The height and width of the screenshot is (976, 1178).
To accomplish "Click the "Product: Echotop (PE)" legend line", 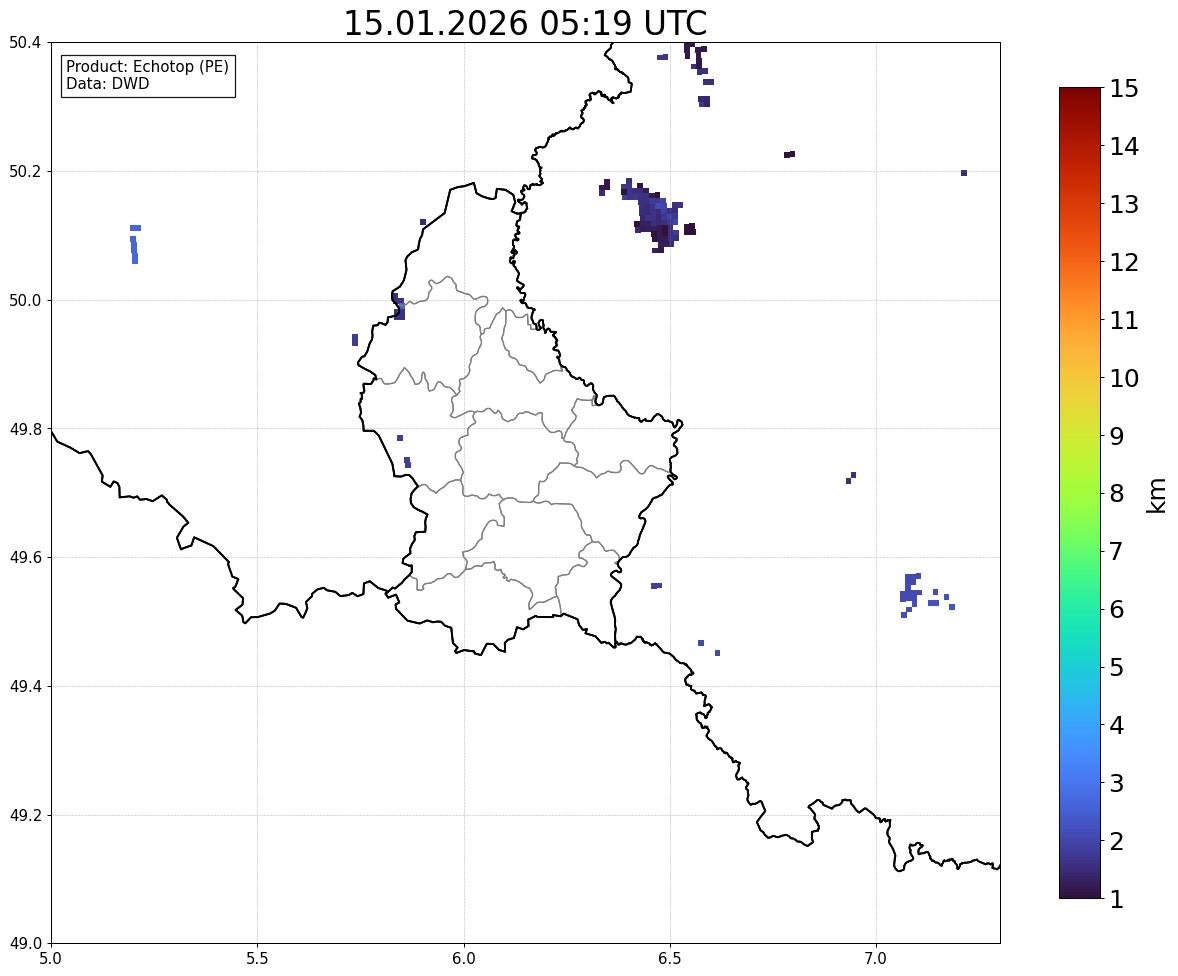I will [x=147, y=66].
